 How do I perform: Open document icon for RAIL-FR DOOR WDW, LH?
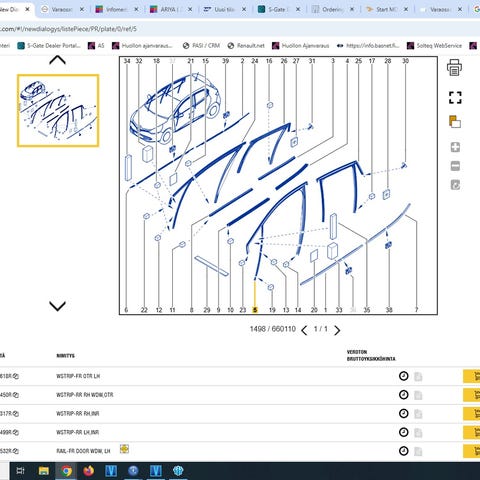pos(418,452)
